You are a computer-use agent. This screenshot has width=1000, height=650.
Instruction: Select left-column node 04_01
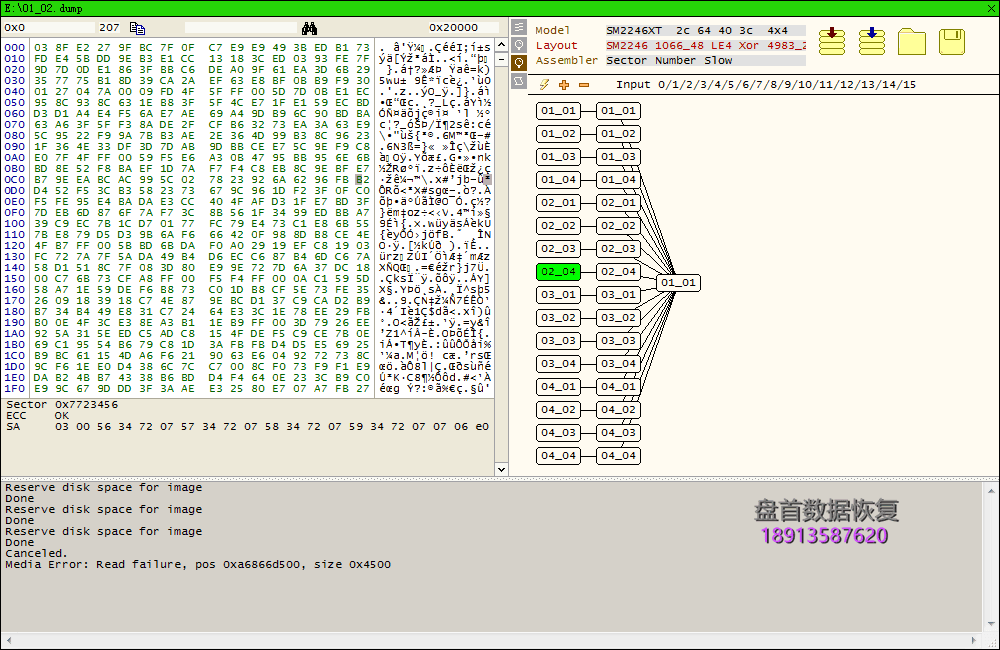click(558, 387)
